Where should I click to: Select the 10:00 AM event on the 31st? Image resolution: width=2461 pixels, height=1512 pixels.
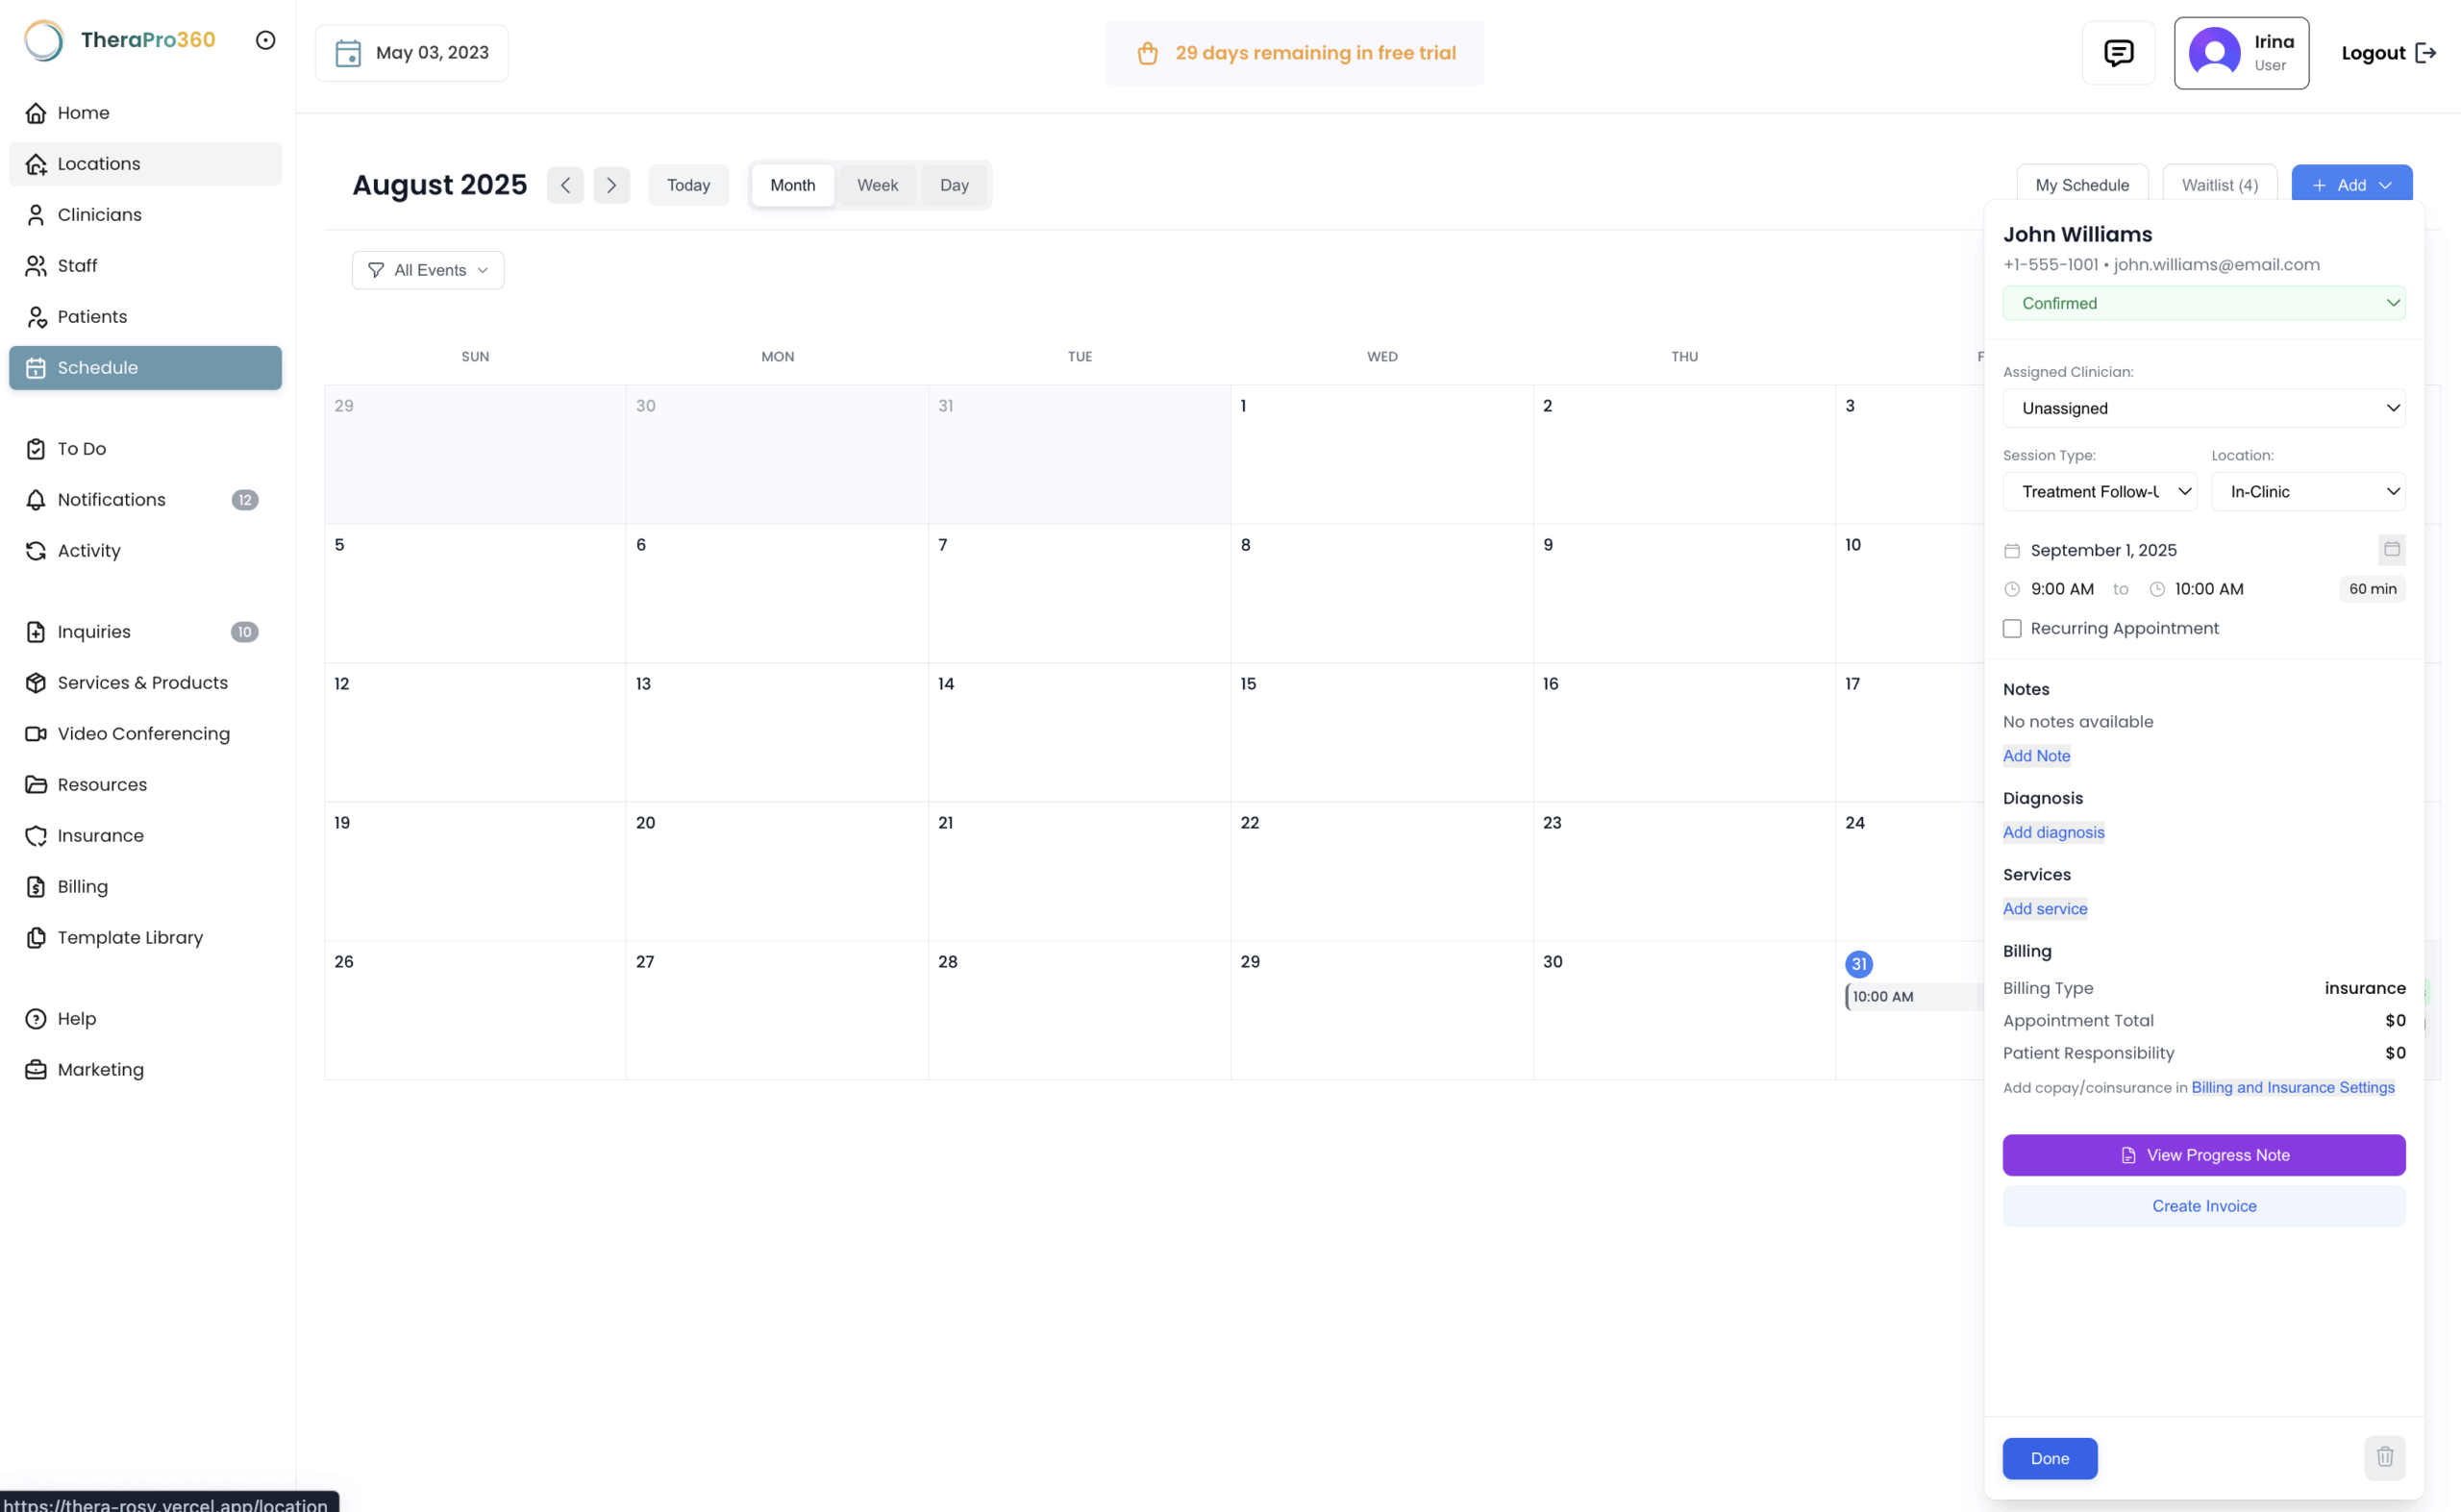pos(1913,996)
